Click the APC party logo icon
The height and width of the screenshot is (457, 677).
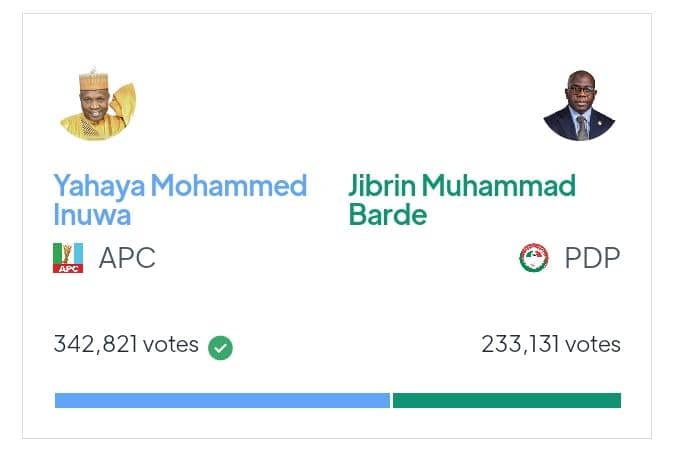[x=68, y=258]
